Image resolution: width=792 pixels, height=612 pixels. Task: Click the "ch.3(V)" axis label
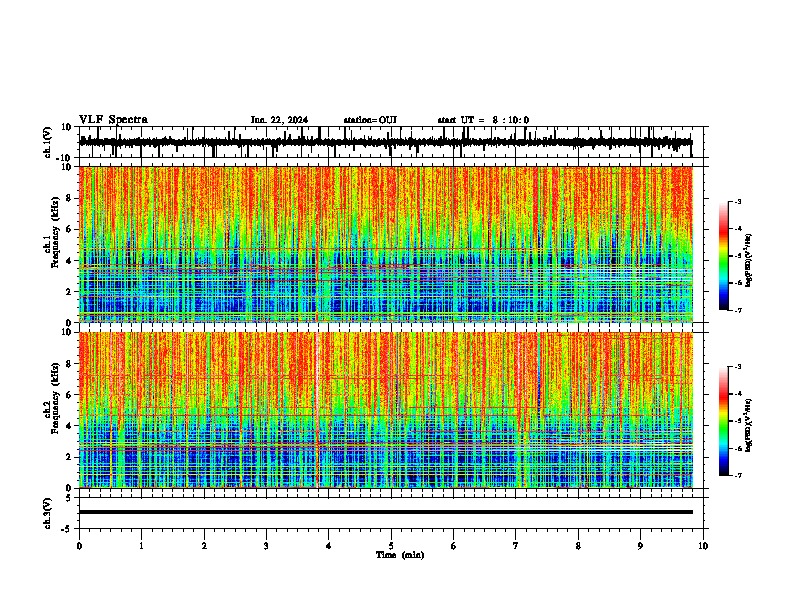click(48, 513)
